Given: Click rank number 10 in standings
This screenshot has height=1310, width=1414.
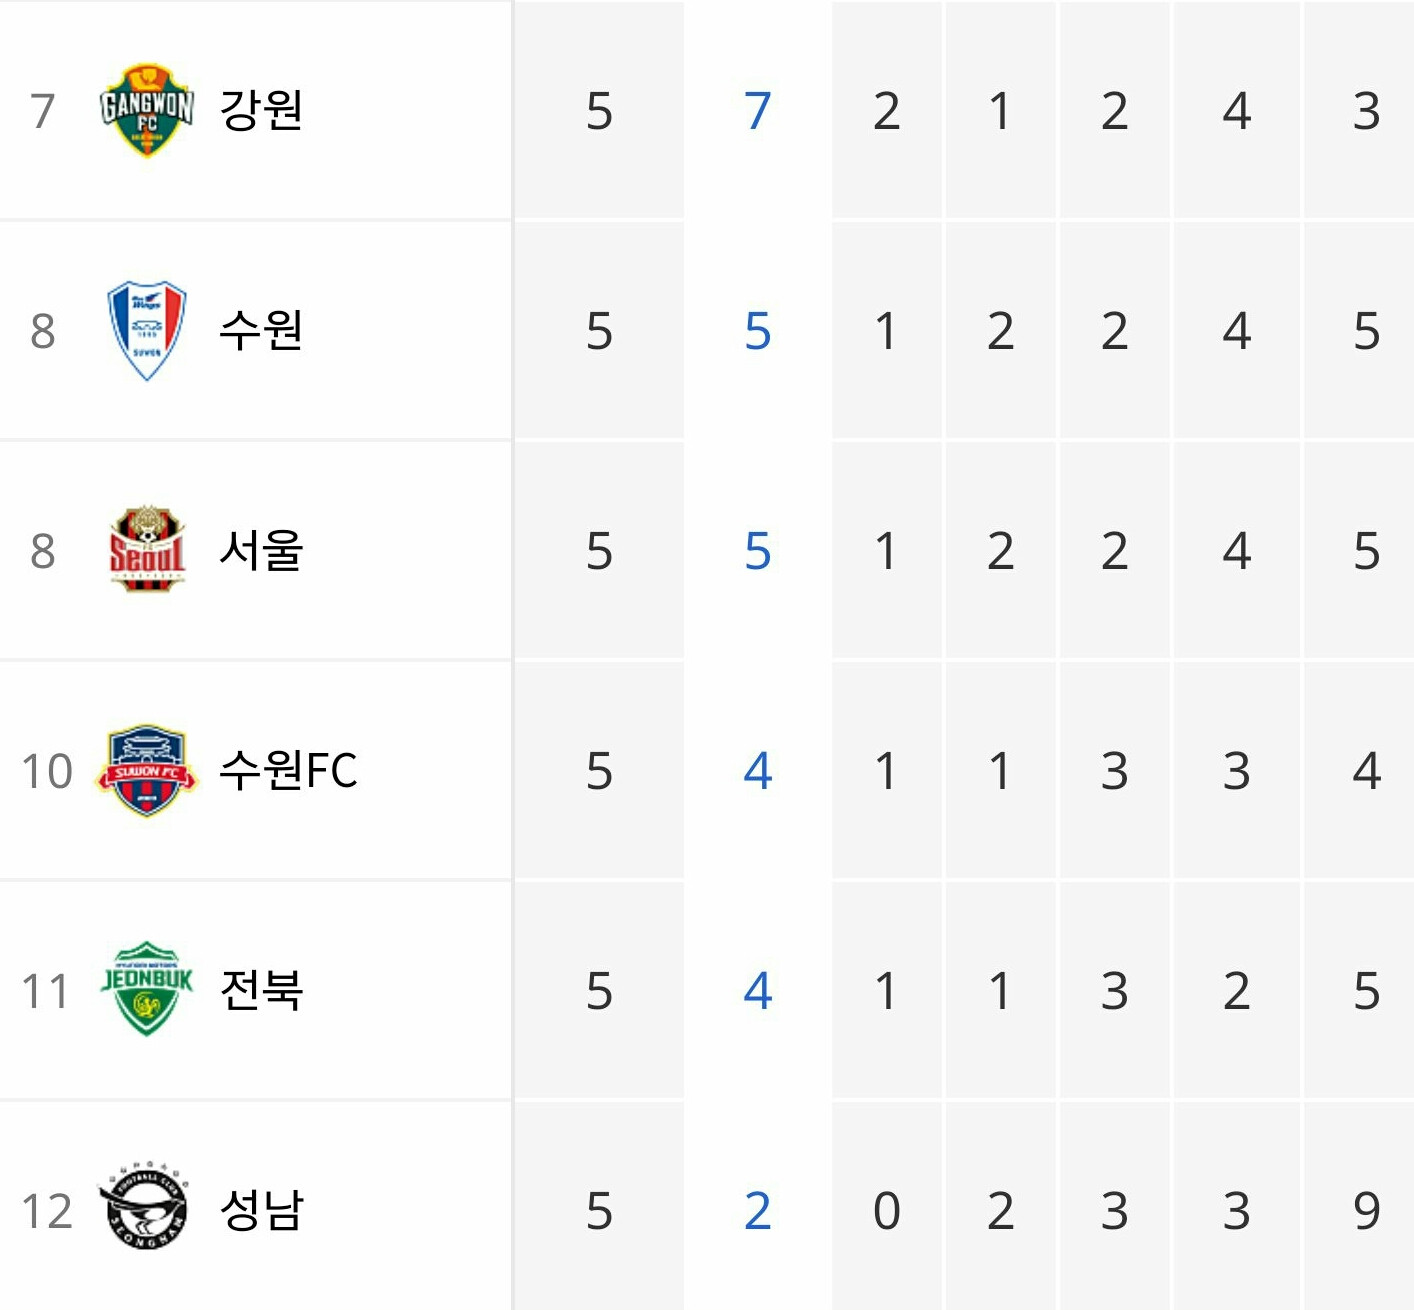Looking at the screenshot, I should (x=47, y=772).
